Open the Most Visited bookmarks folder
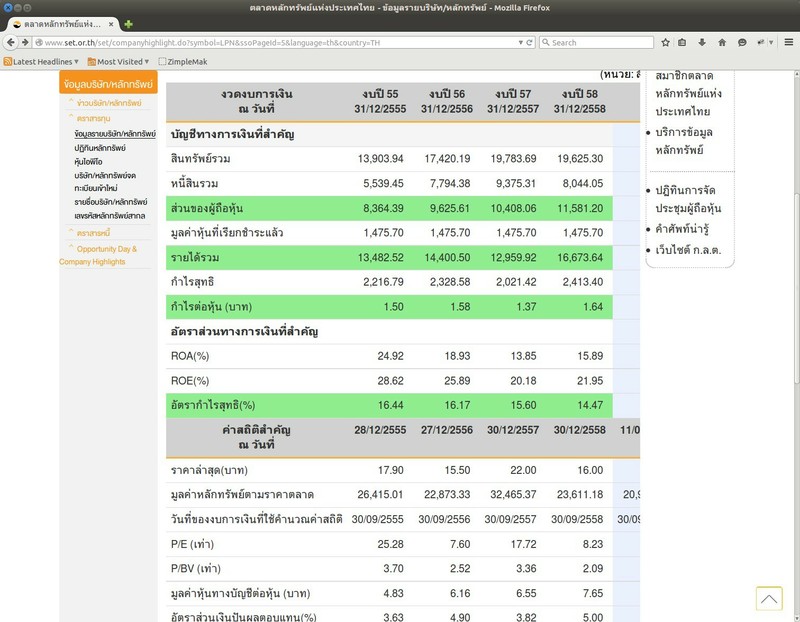The height and width of the screenshot is (622, 800). click(118, 62)
